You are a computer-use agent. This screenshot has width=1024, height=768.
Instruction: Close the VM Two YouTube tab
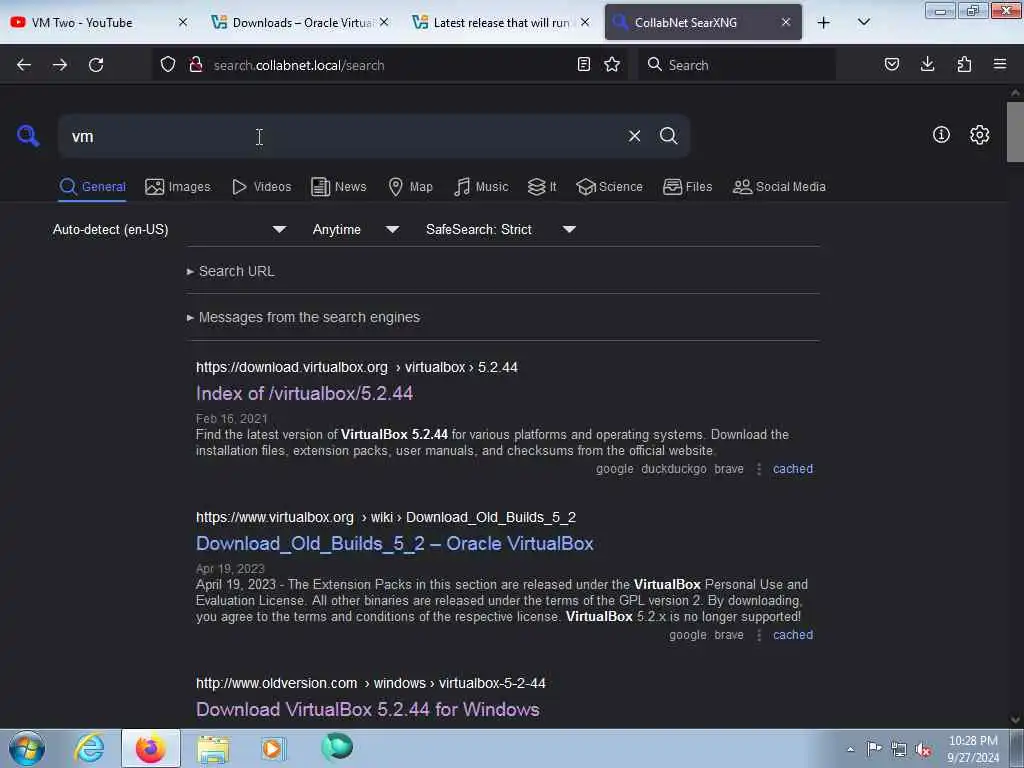[183, 22]
